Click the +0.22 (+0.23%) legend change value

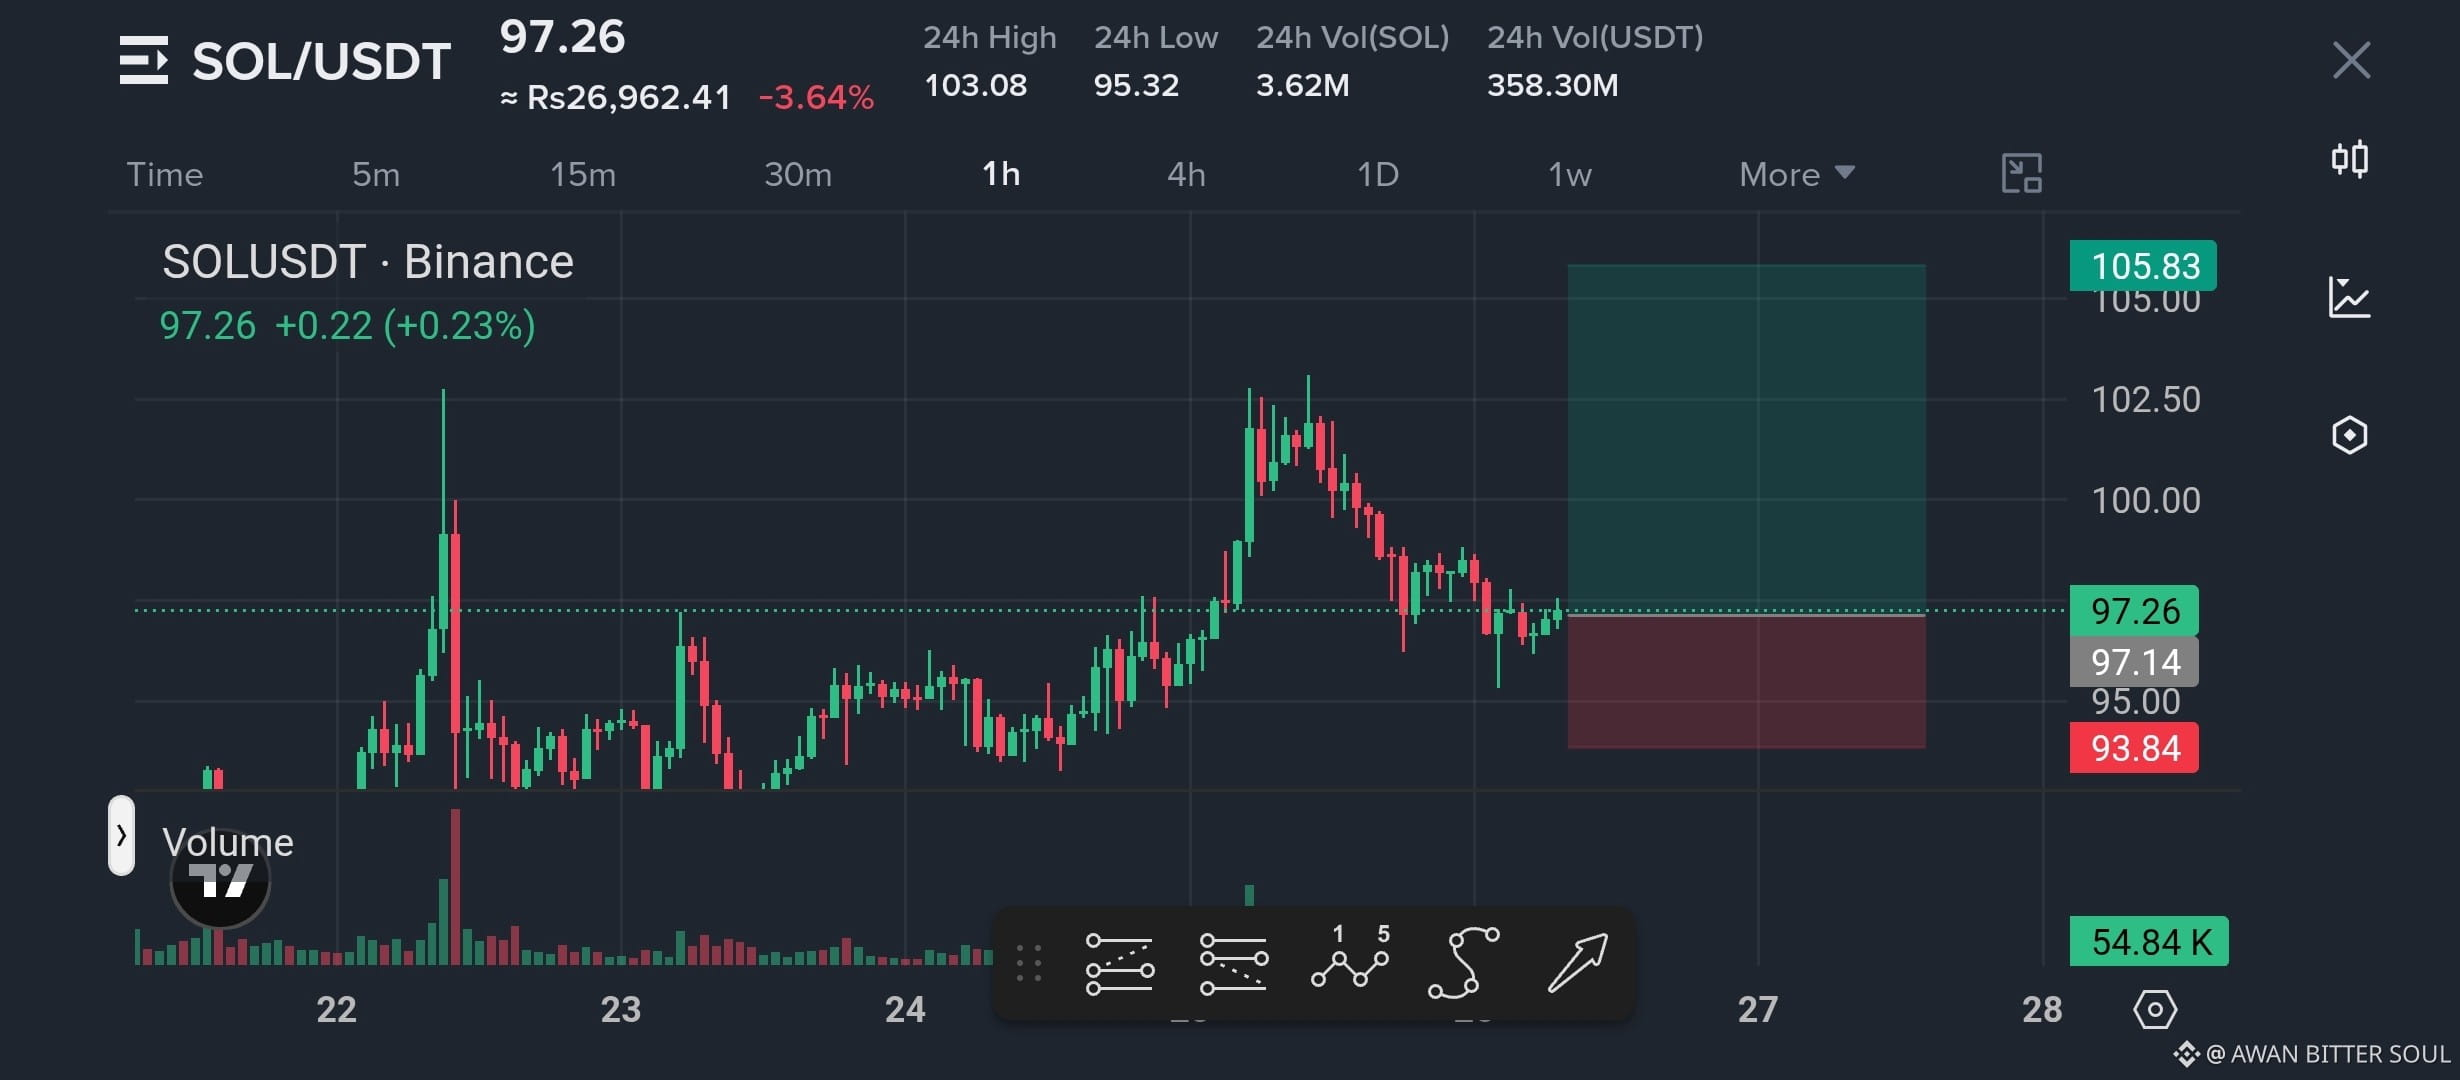pos(405,326)
